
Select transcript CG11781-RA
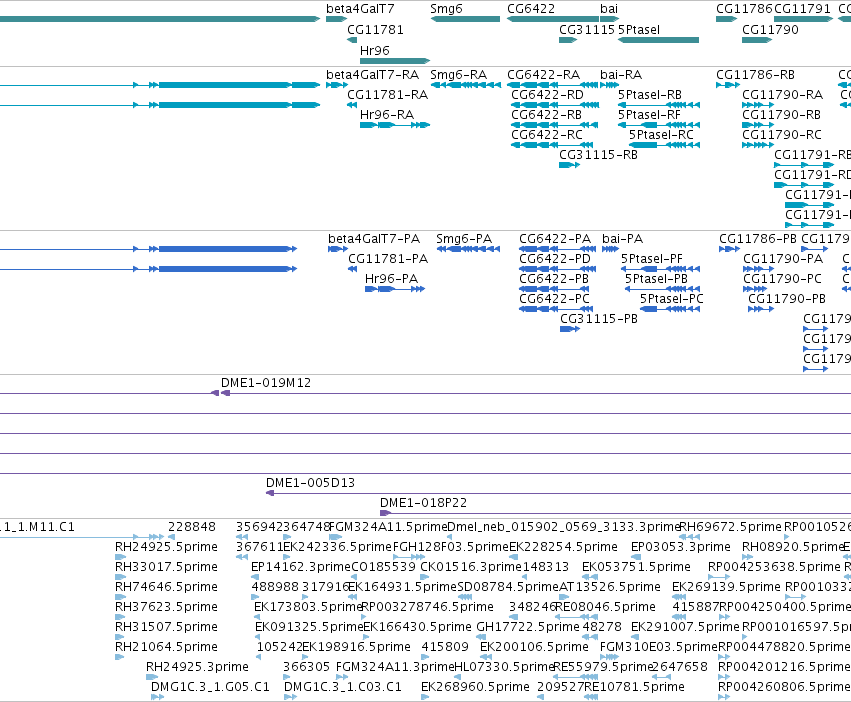[x=352, y=105]
